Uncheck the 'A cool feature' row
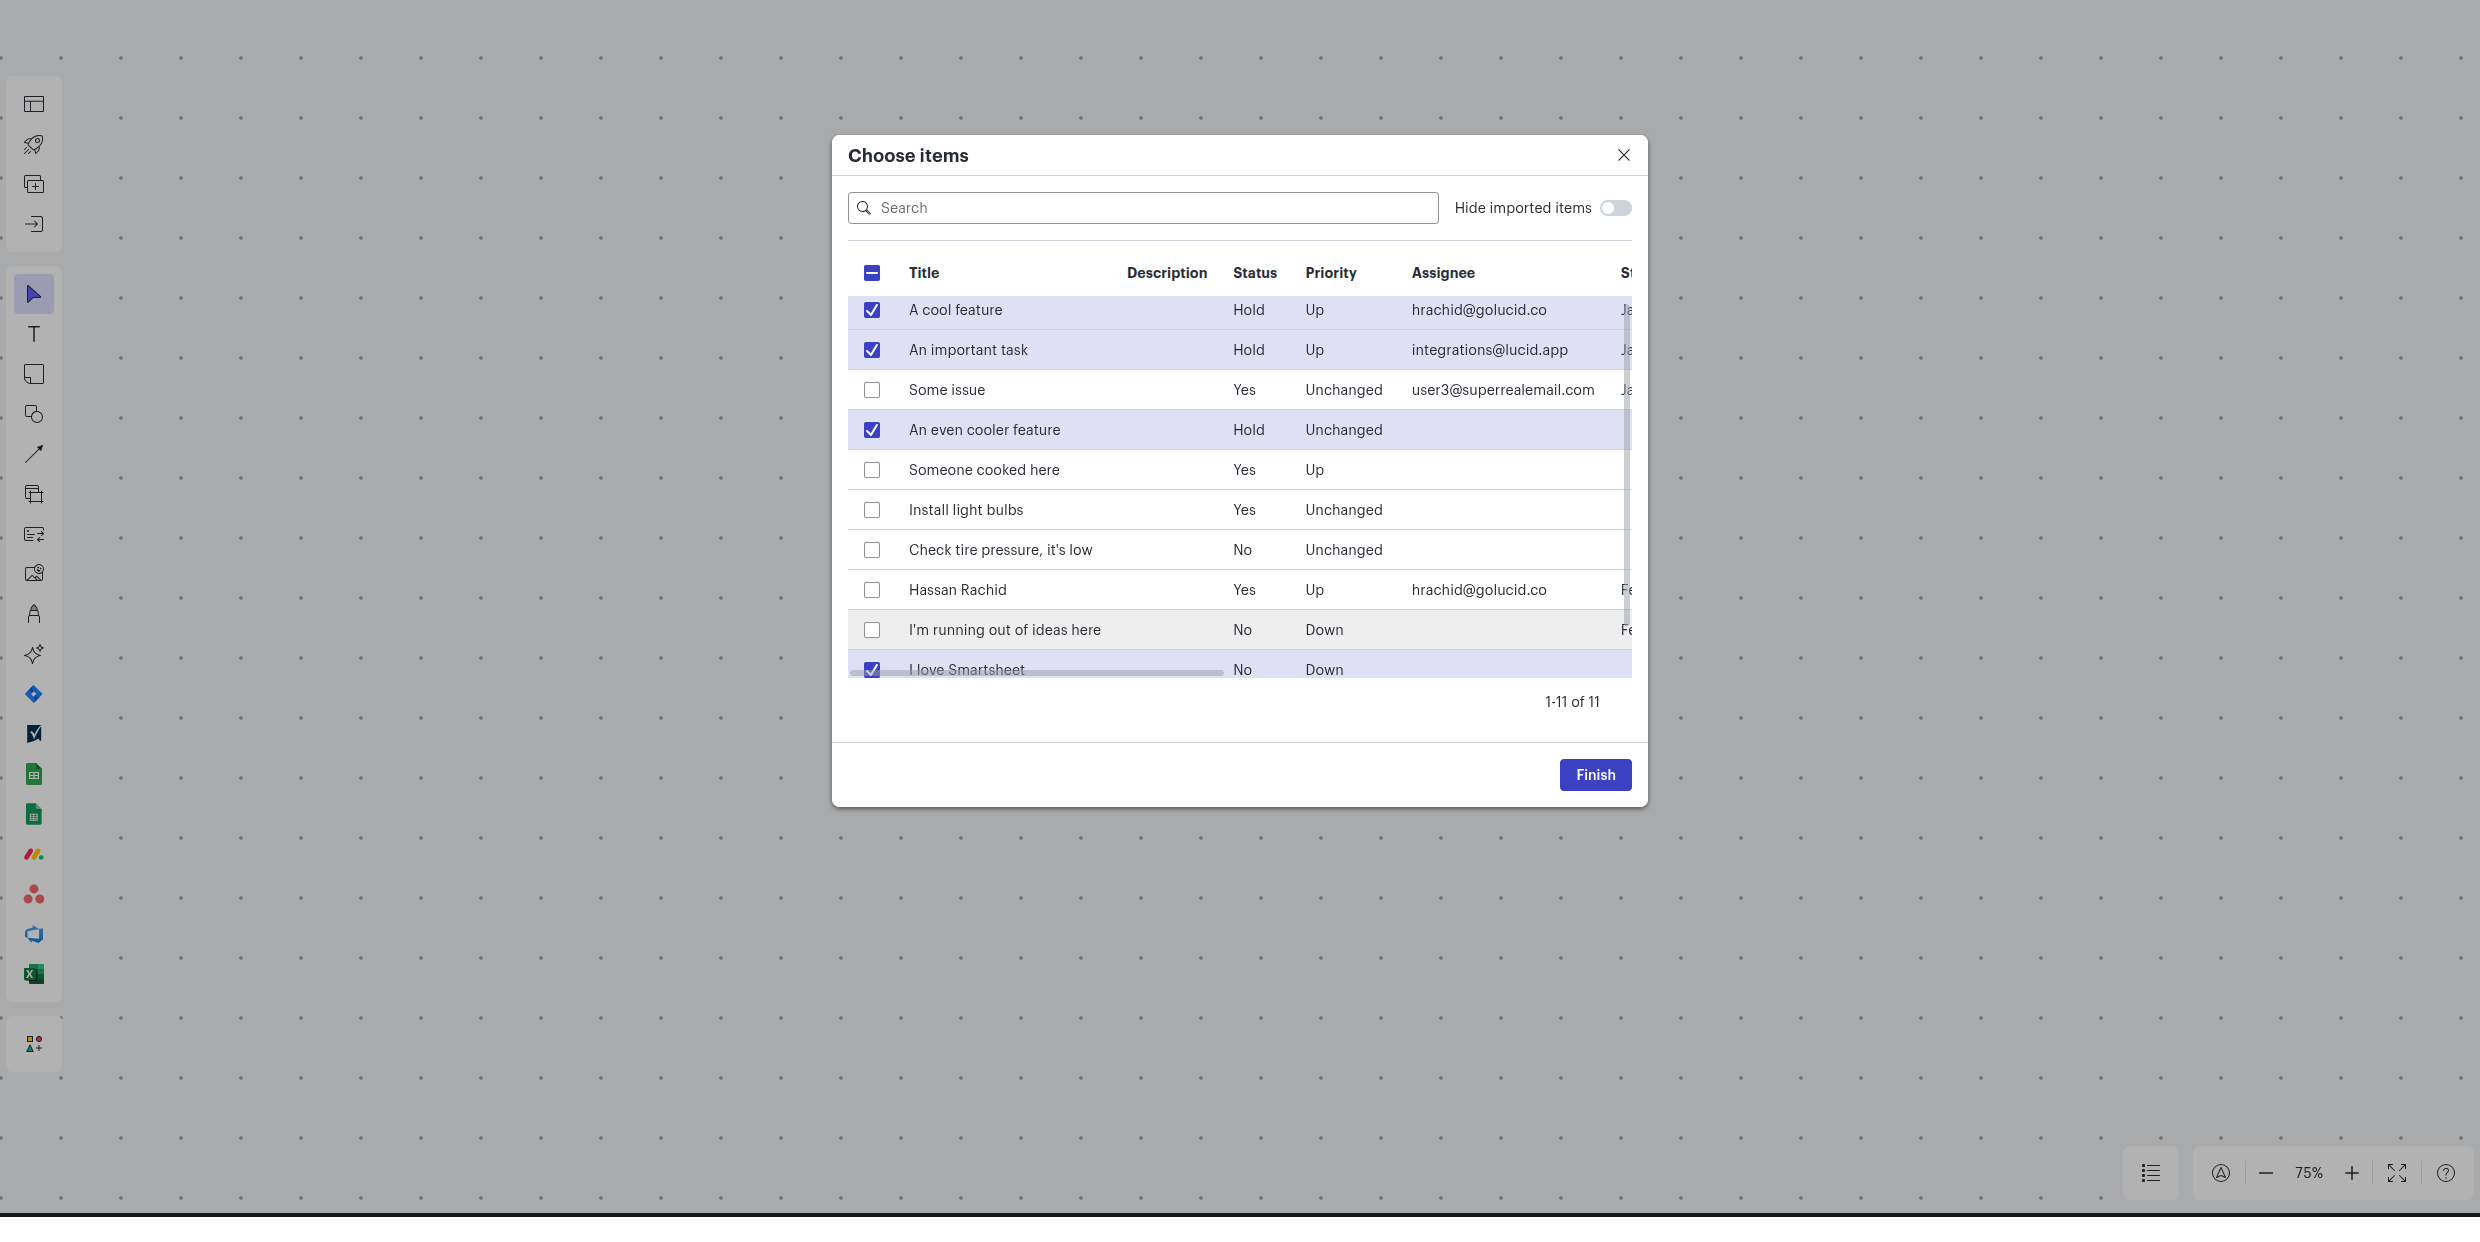This screenshot has height=1242, width=2480. [871, 310]
